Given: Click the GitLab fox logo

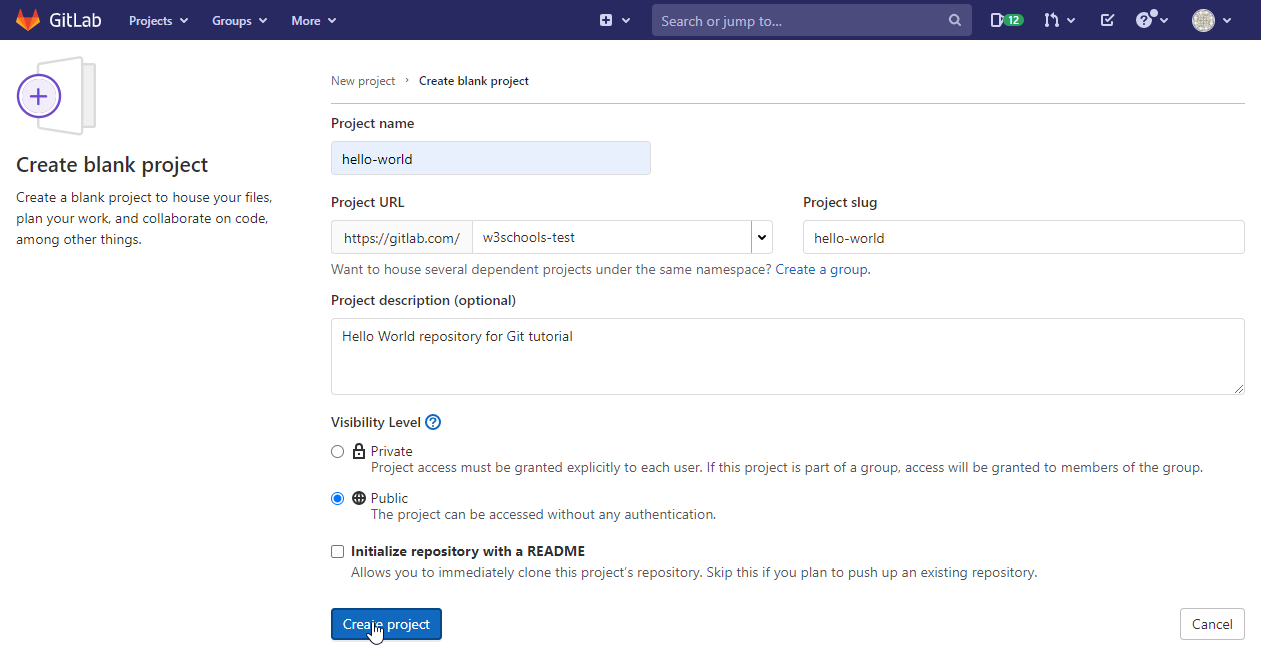Looking at the screenshot, I should coord(28,20).
